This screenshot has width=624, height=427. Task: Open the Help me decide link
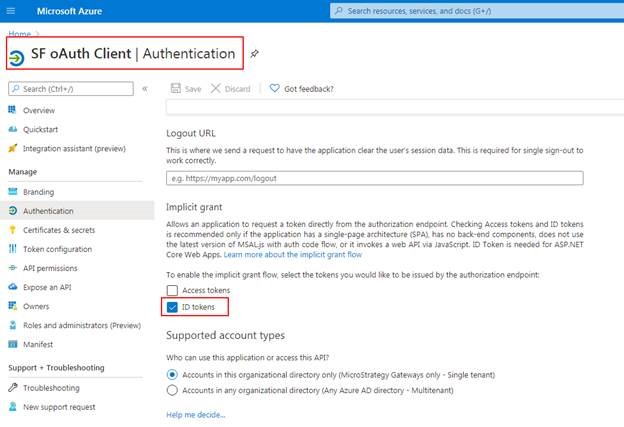[195, 414]
